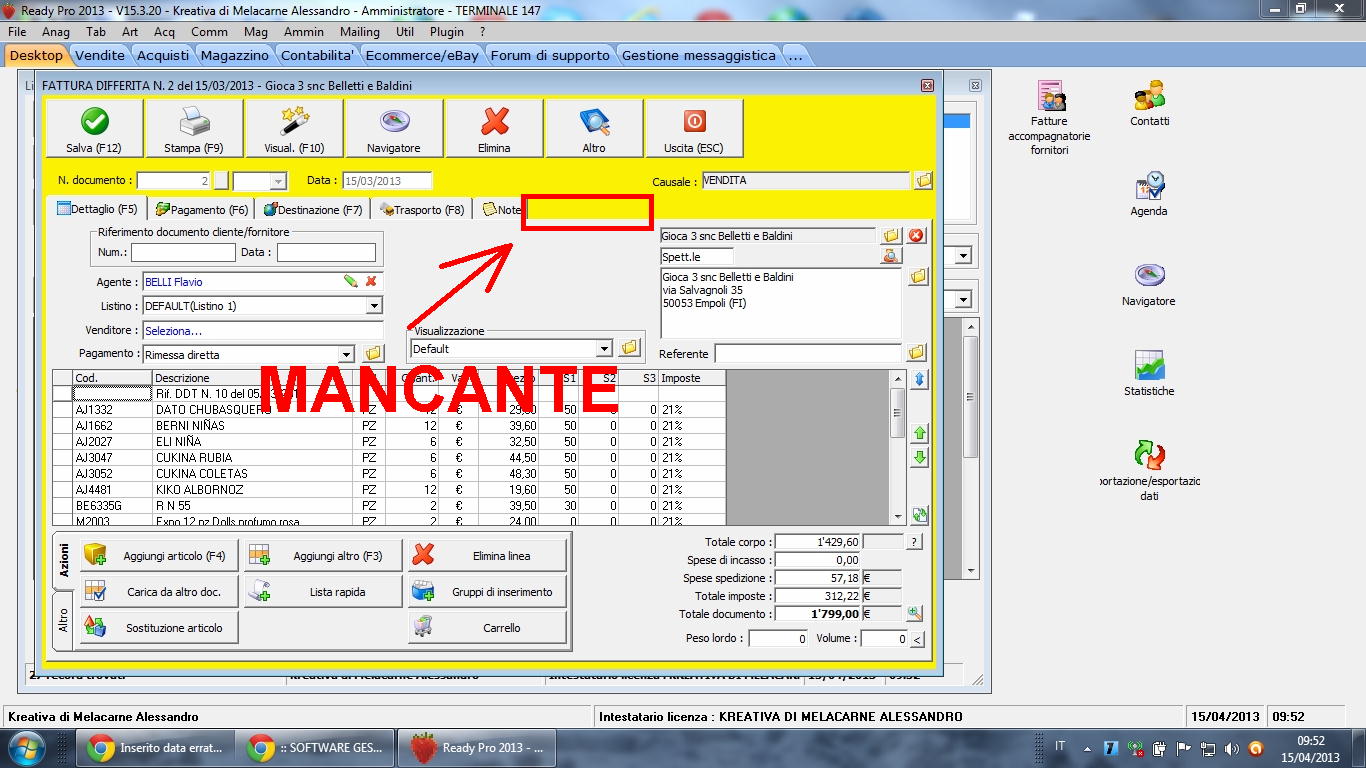Open the Altro toolbar button with magnifier

pyautogui.click(x=594, y=128)
